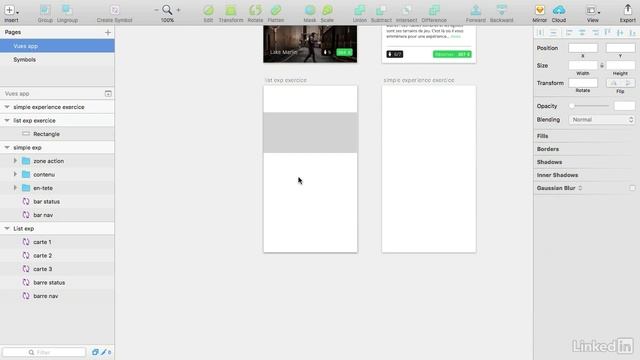Click the Position X field
The height and width of the screenshot is (360, 640).
(x=583, y=48)
